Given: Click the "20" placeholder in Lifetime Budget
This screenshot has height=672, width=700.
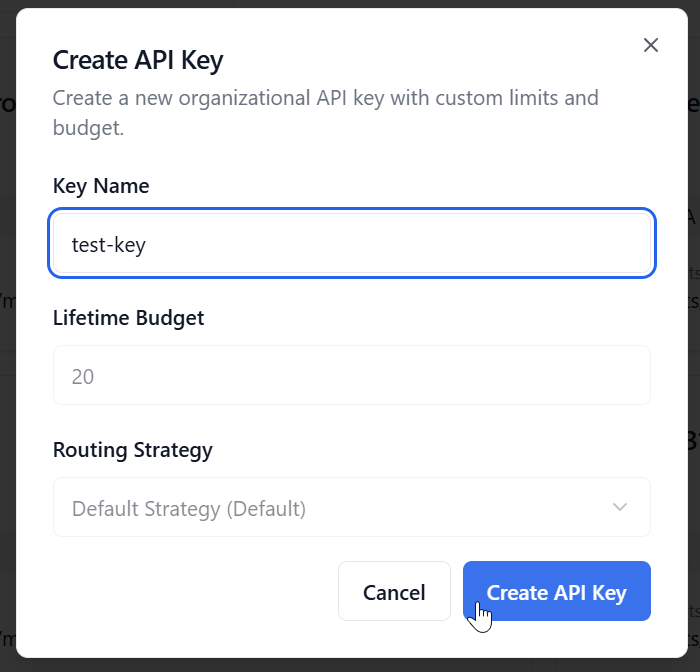Looking at the screenshot, I should 83,376.
